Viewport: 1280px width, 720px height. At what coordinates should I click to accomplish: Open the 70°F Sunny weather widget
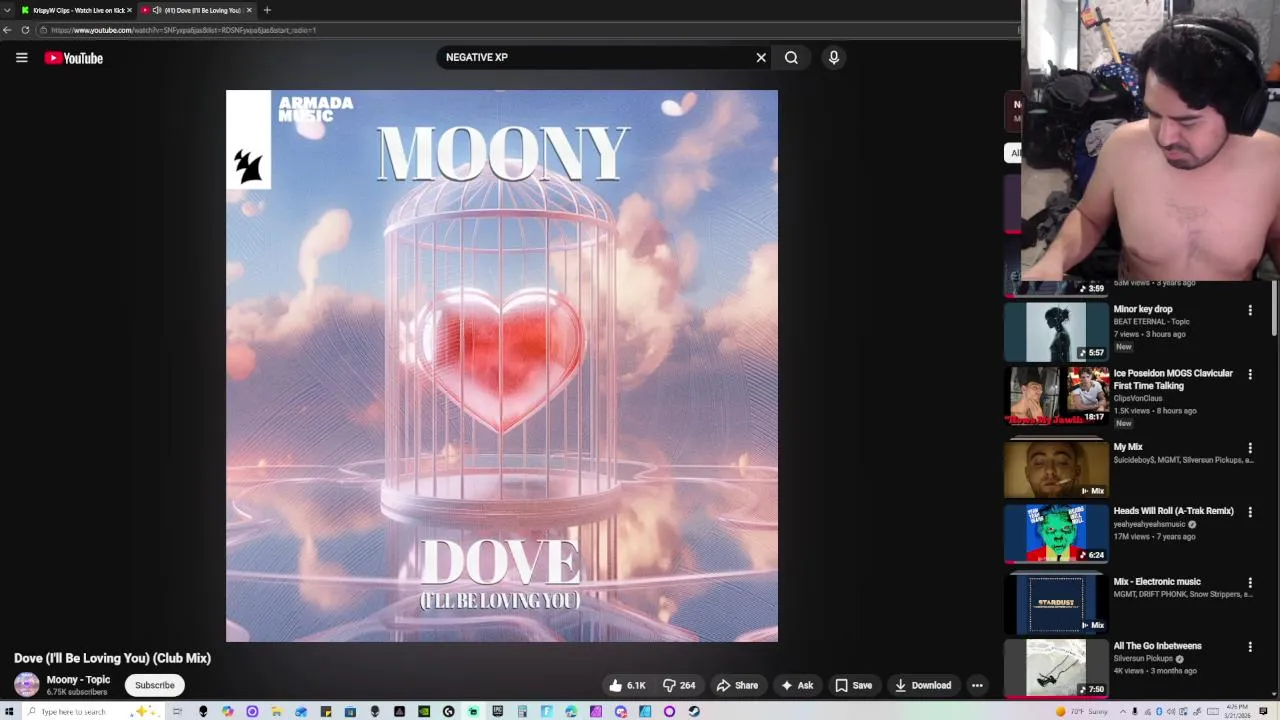1082,711
